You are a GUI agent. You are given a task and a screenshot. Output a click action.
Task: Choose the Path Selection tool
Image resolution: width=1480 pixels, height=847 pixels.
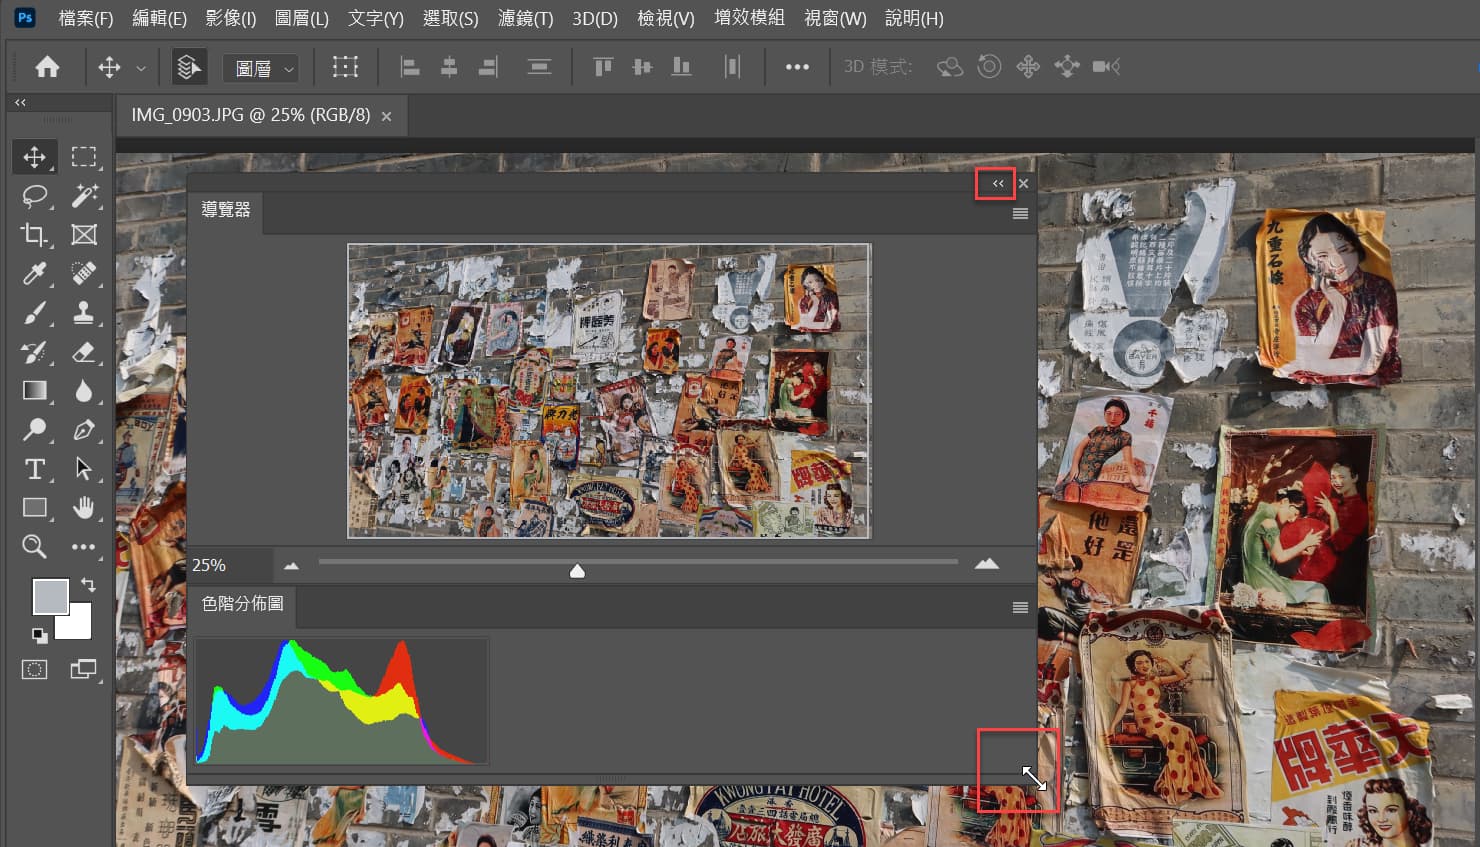click(84, 468)
